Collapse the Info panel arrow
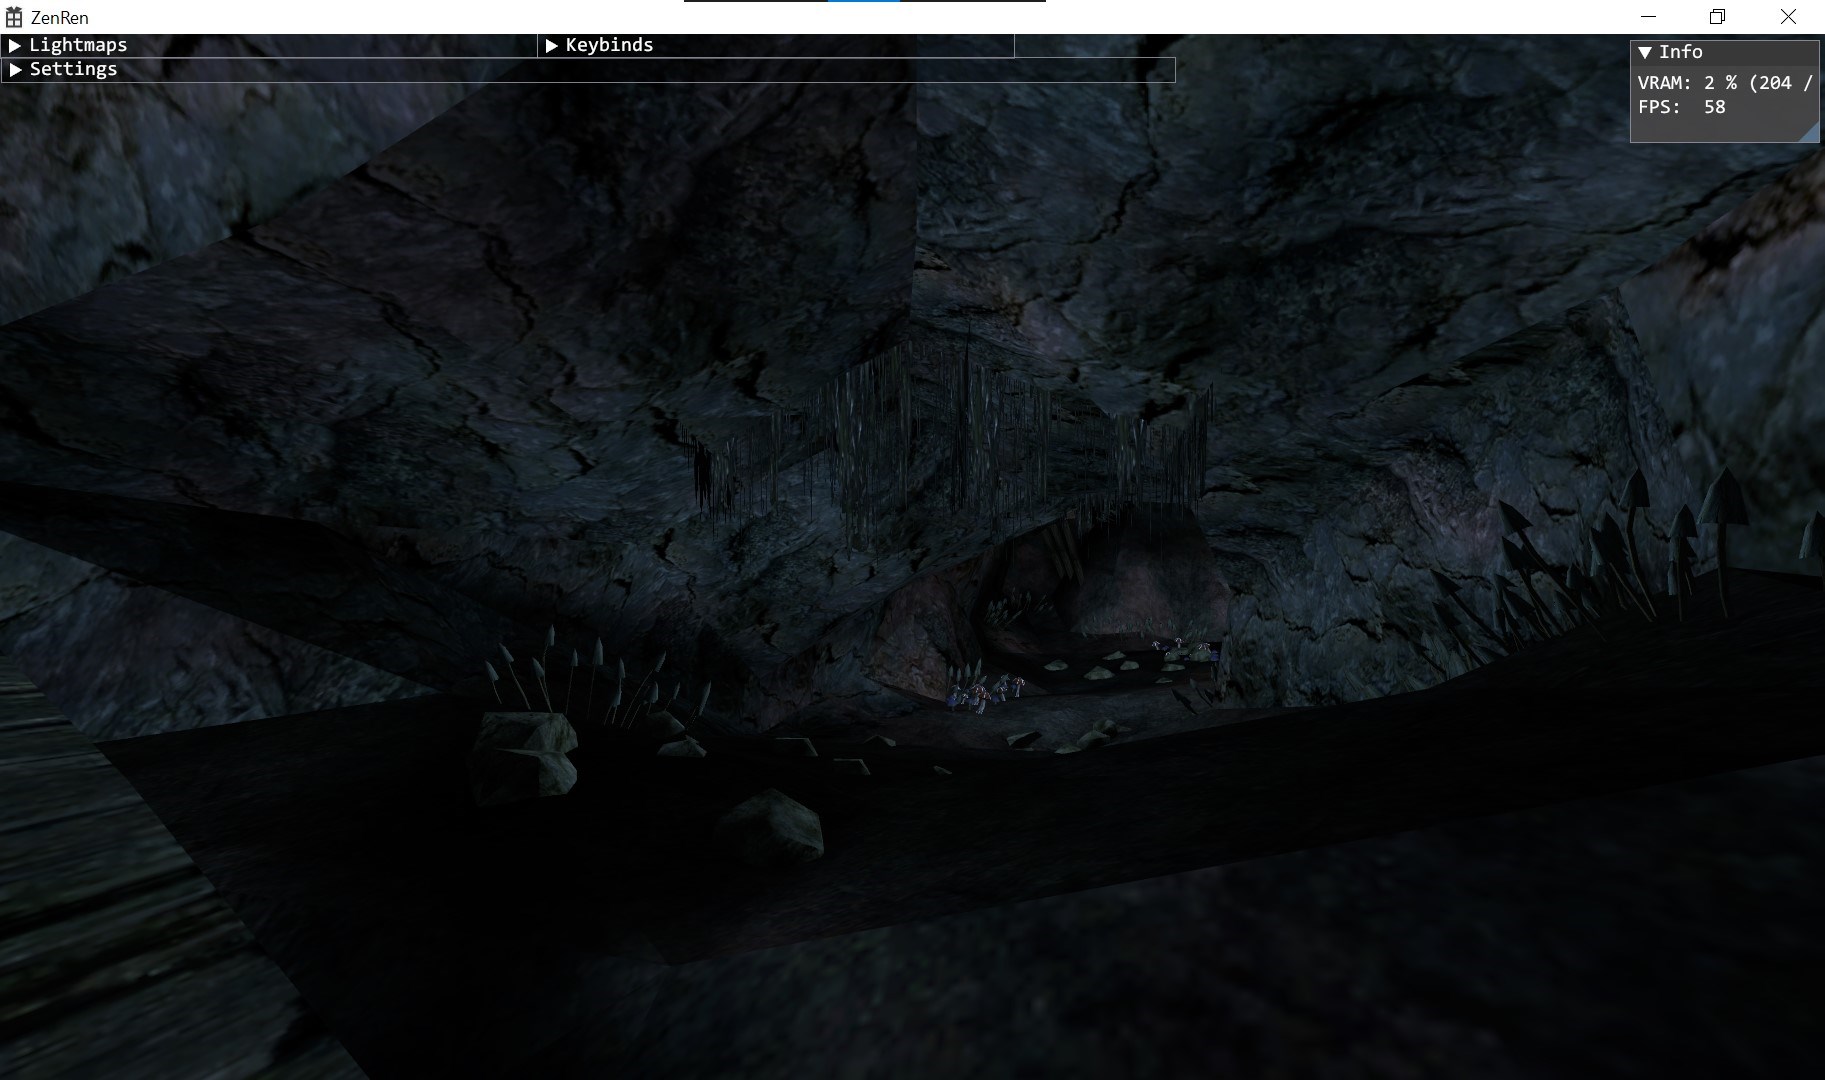1825x1080 pixels. point(1645,53)
